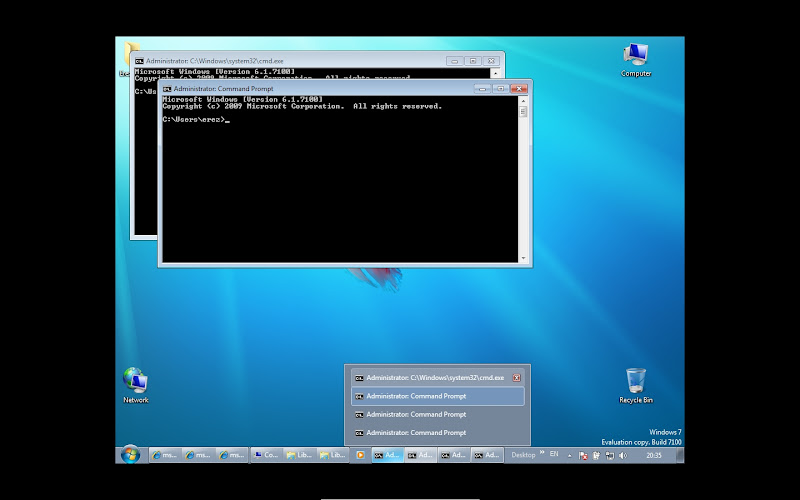Click the C:\Users prompt line in front console
Image resolution: width=800 pixels, height=500 pixels.
click(196, 119)
